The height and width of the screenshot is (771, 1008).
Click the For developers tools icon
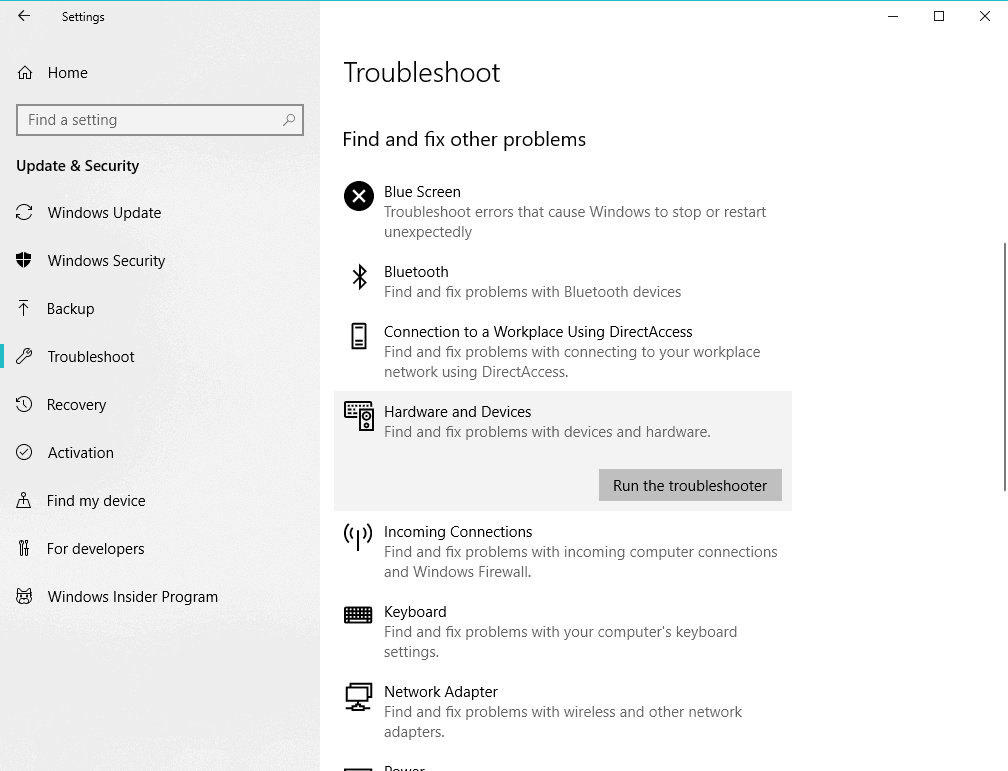pyautogui.click(x=24, y=548)
